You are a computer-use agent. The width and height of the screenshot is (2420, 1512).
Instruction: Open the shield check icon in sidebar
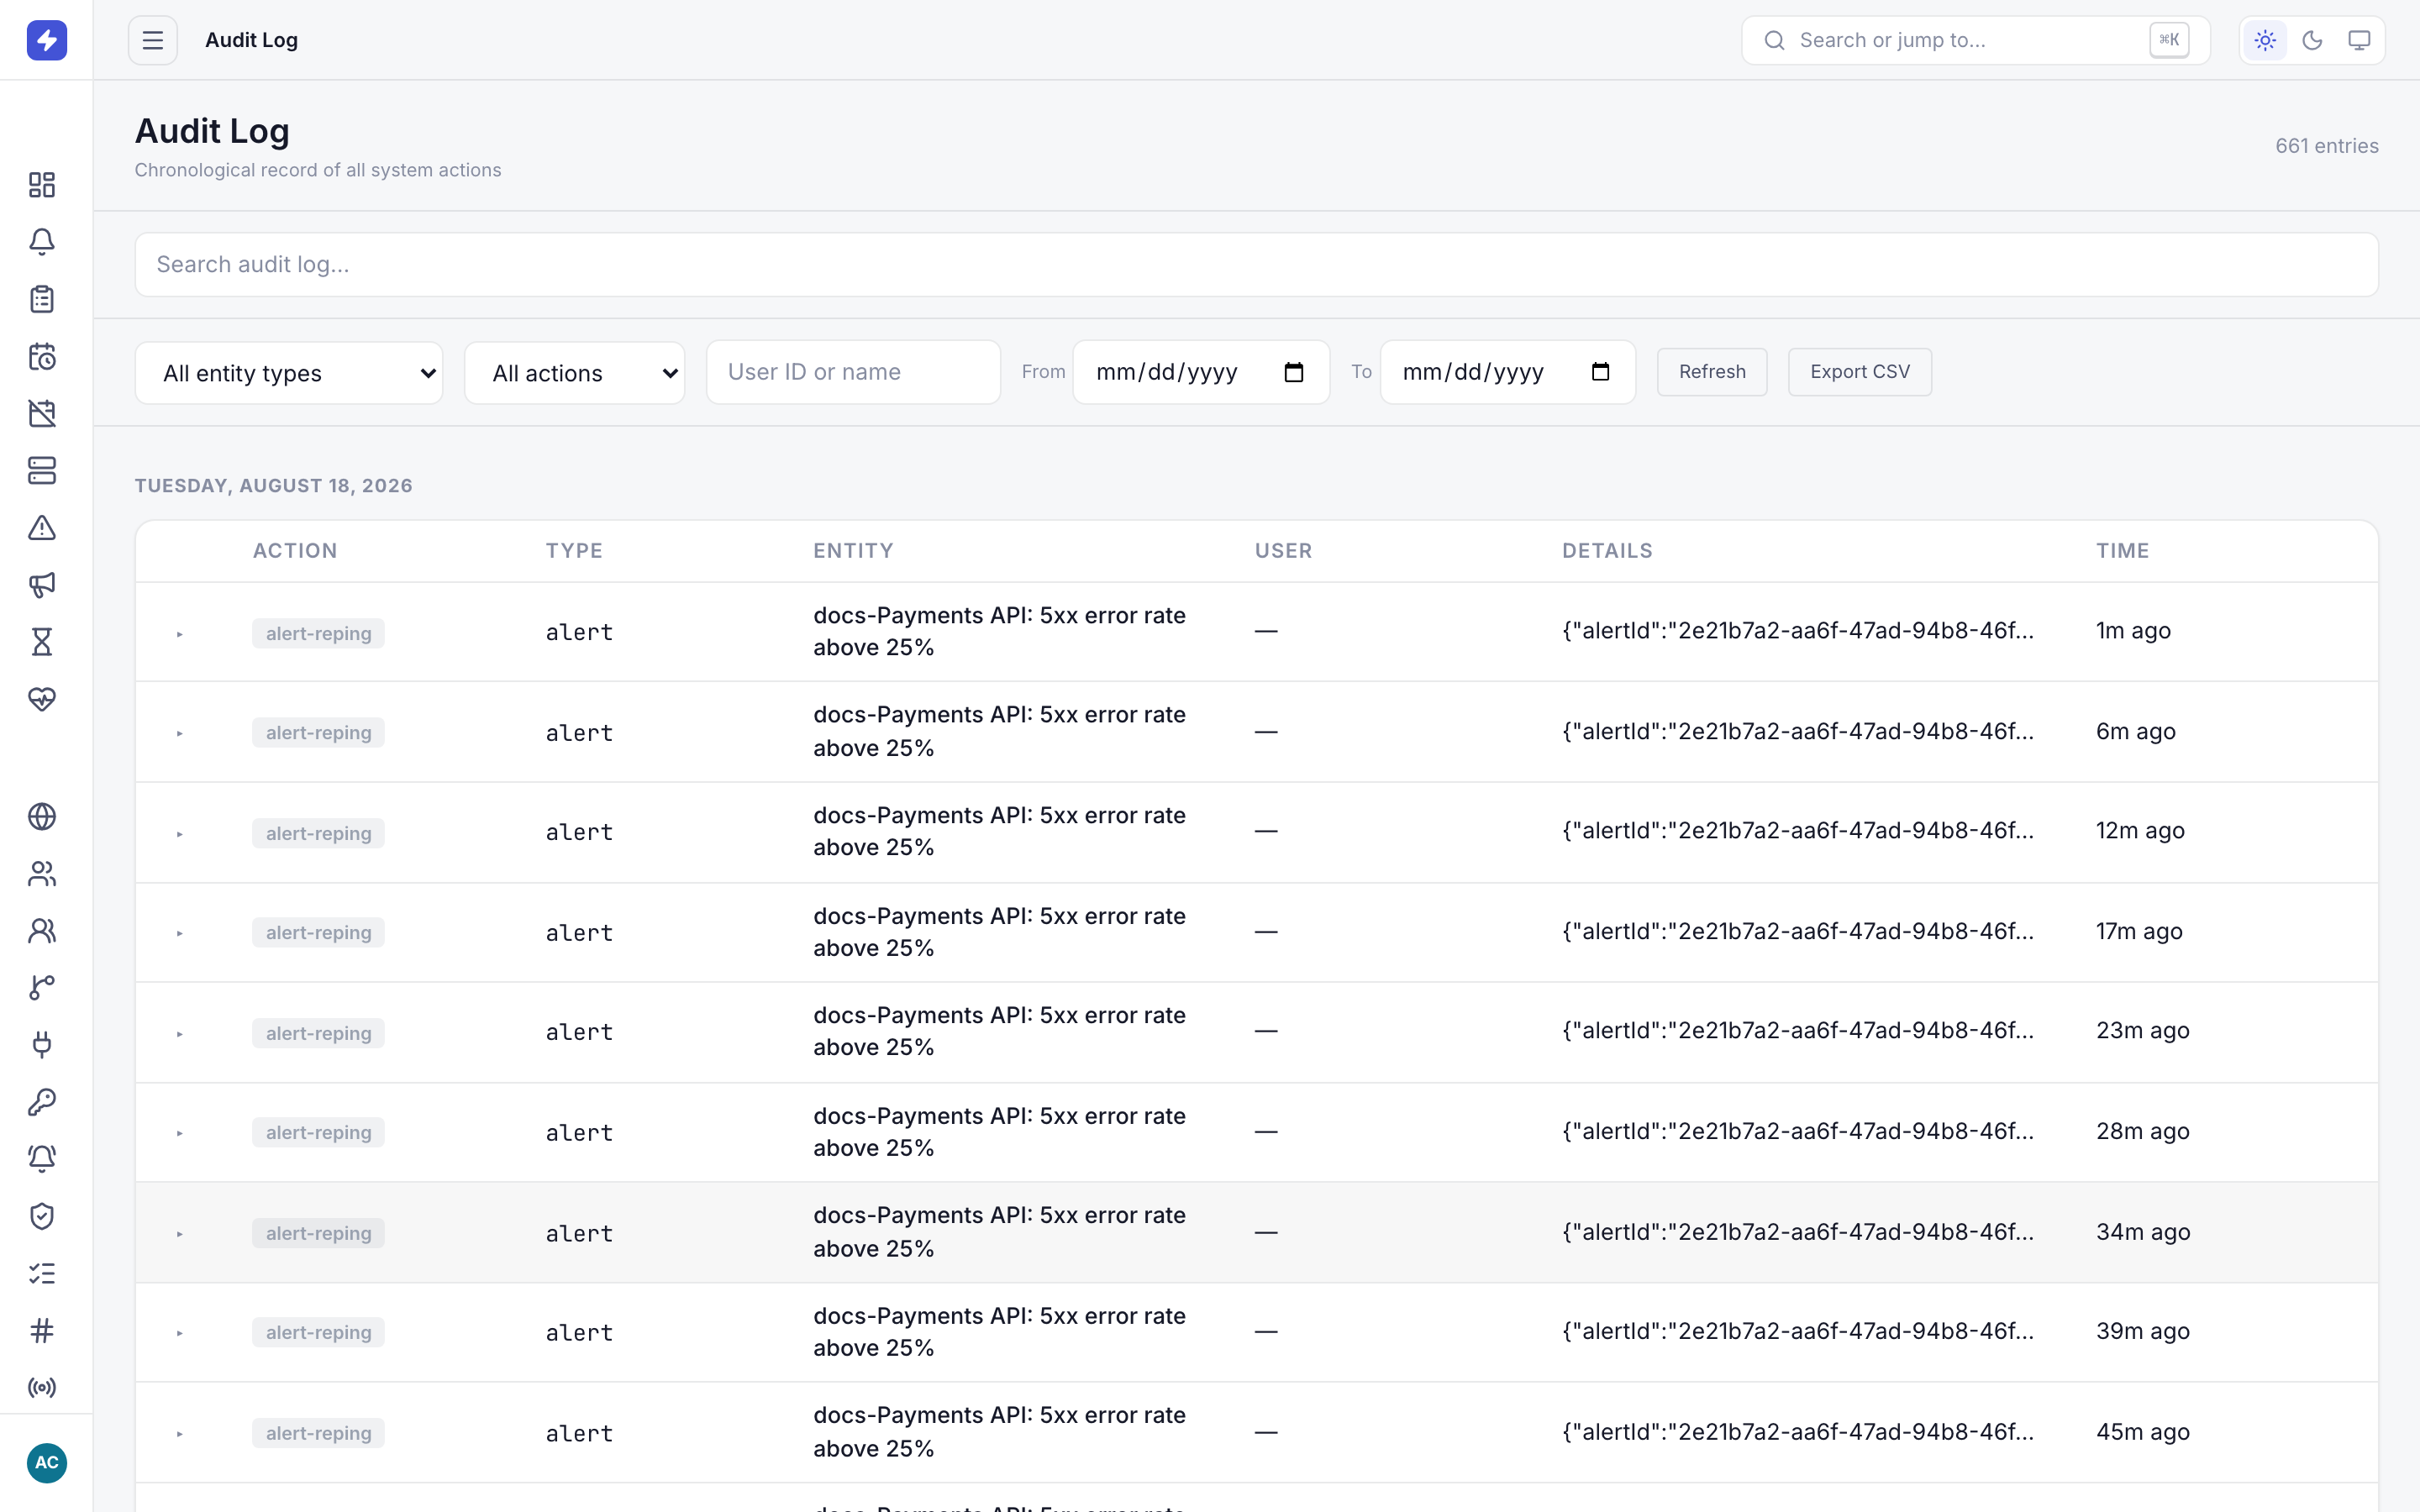42,1215
